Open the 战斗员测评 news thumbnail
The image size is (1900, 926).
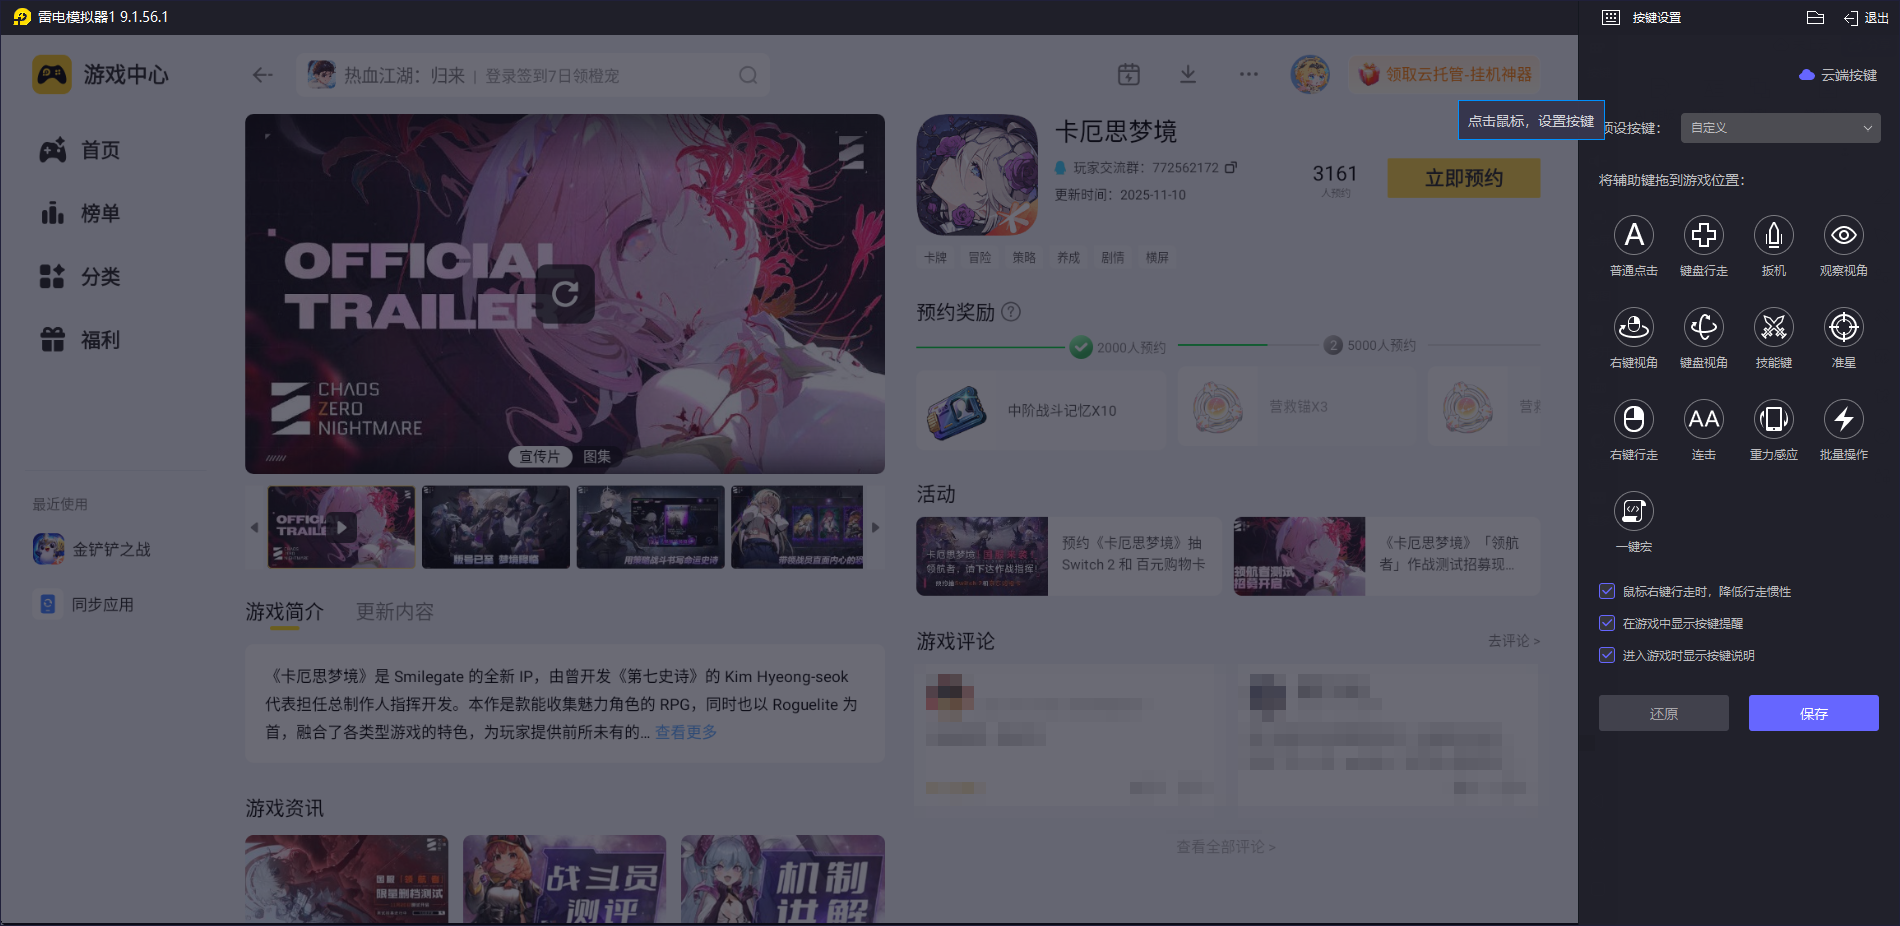tap(564, 879)
